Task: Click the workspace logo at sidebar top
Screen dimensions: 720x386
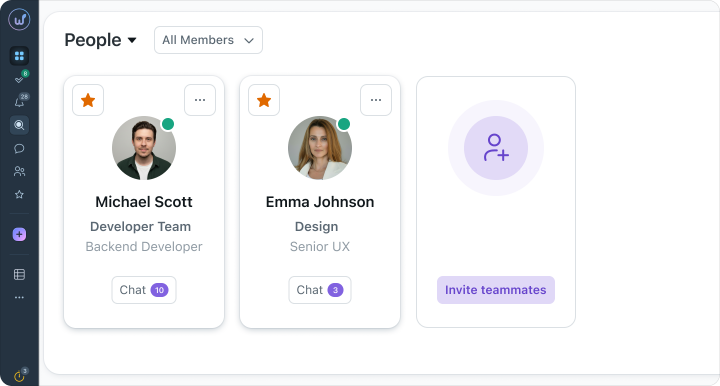Action: point(19,20)
